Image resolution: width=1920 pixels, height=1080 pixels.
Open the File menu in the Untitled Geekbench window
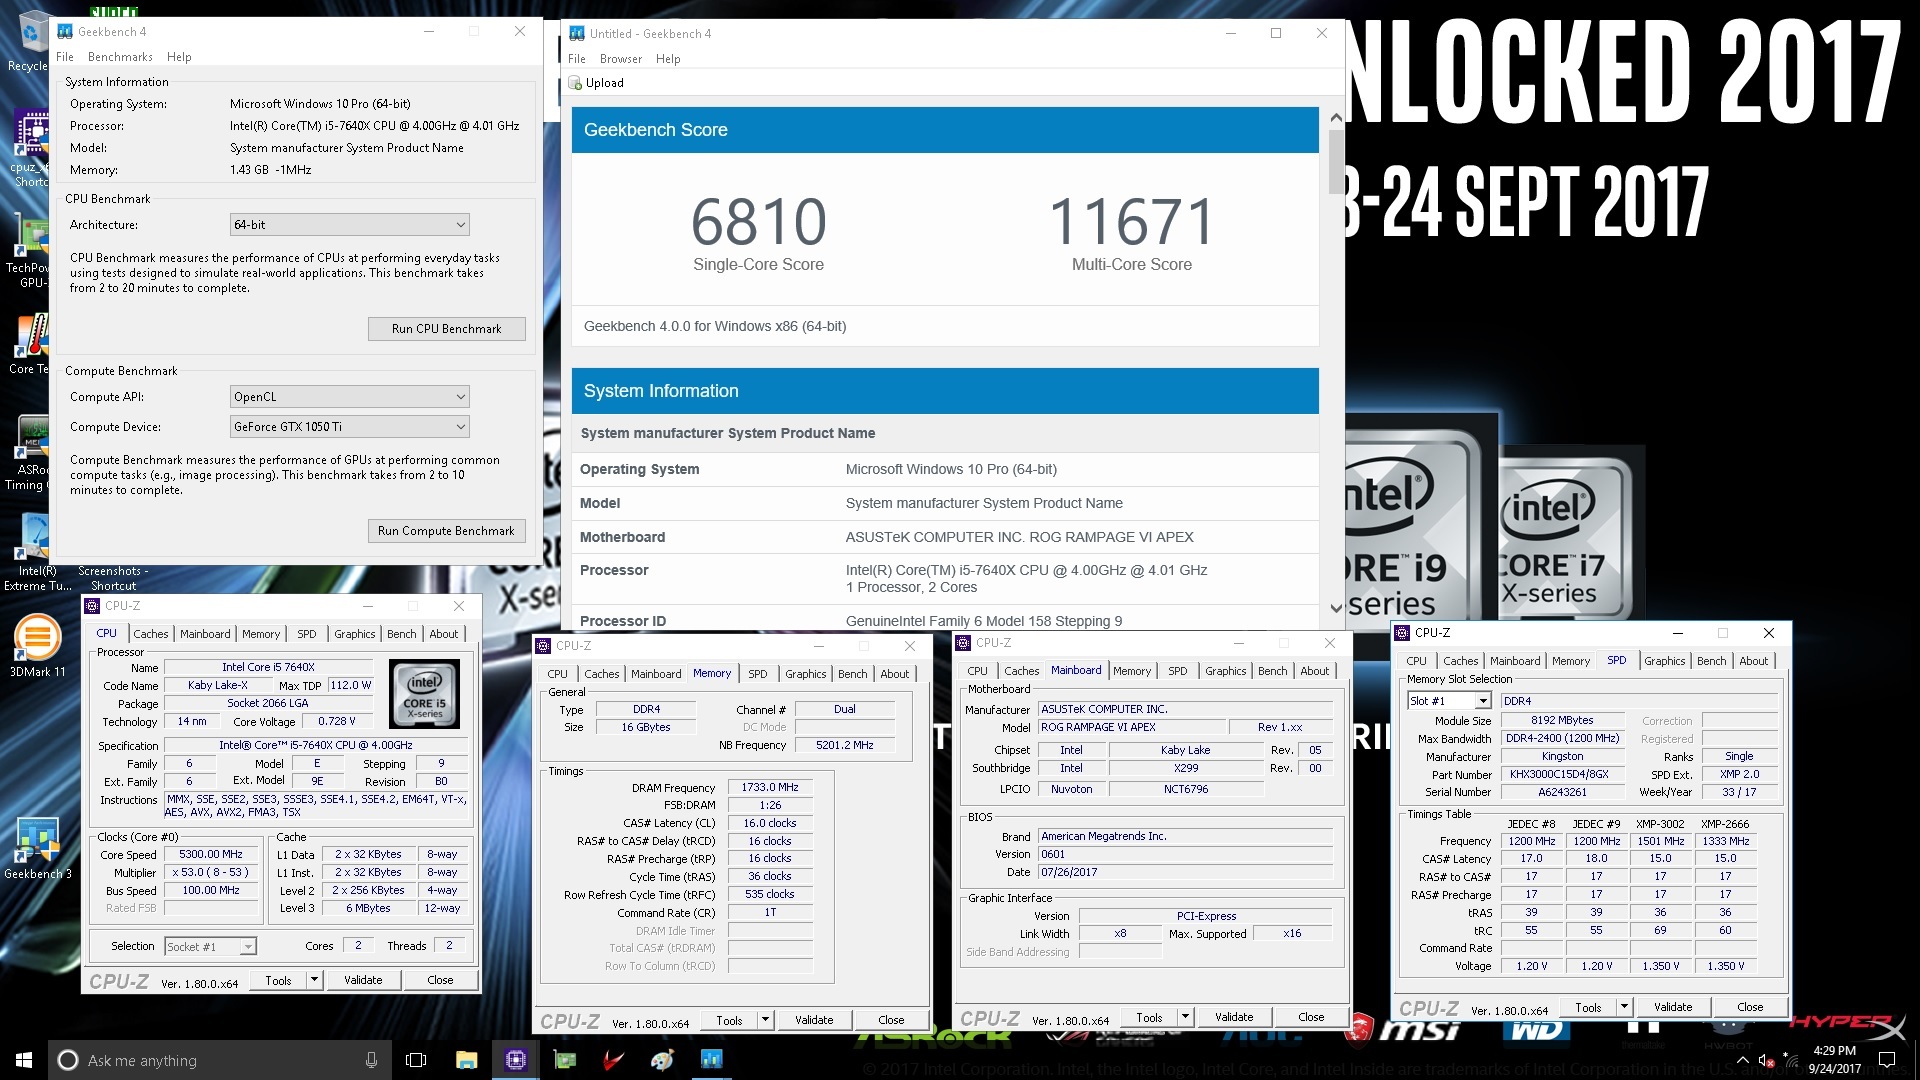pyautogui.click(x=577, y=59)
